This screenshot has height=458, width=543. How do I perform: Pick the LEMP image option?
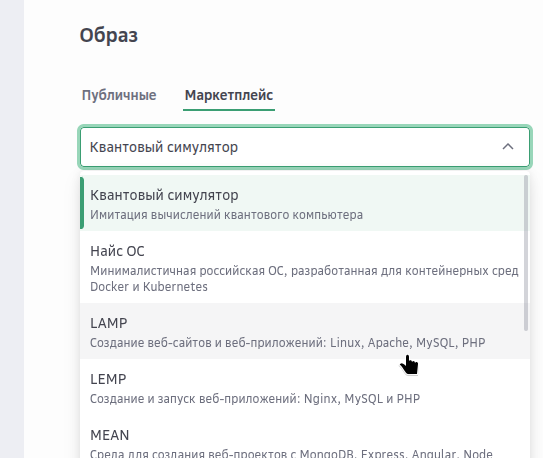[305, 387]
